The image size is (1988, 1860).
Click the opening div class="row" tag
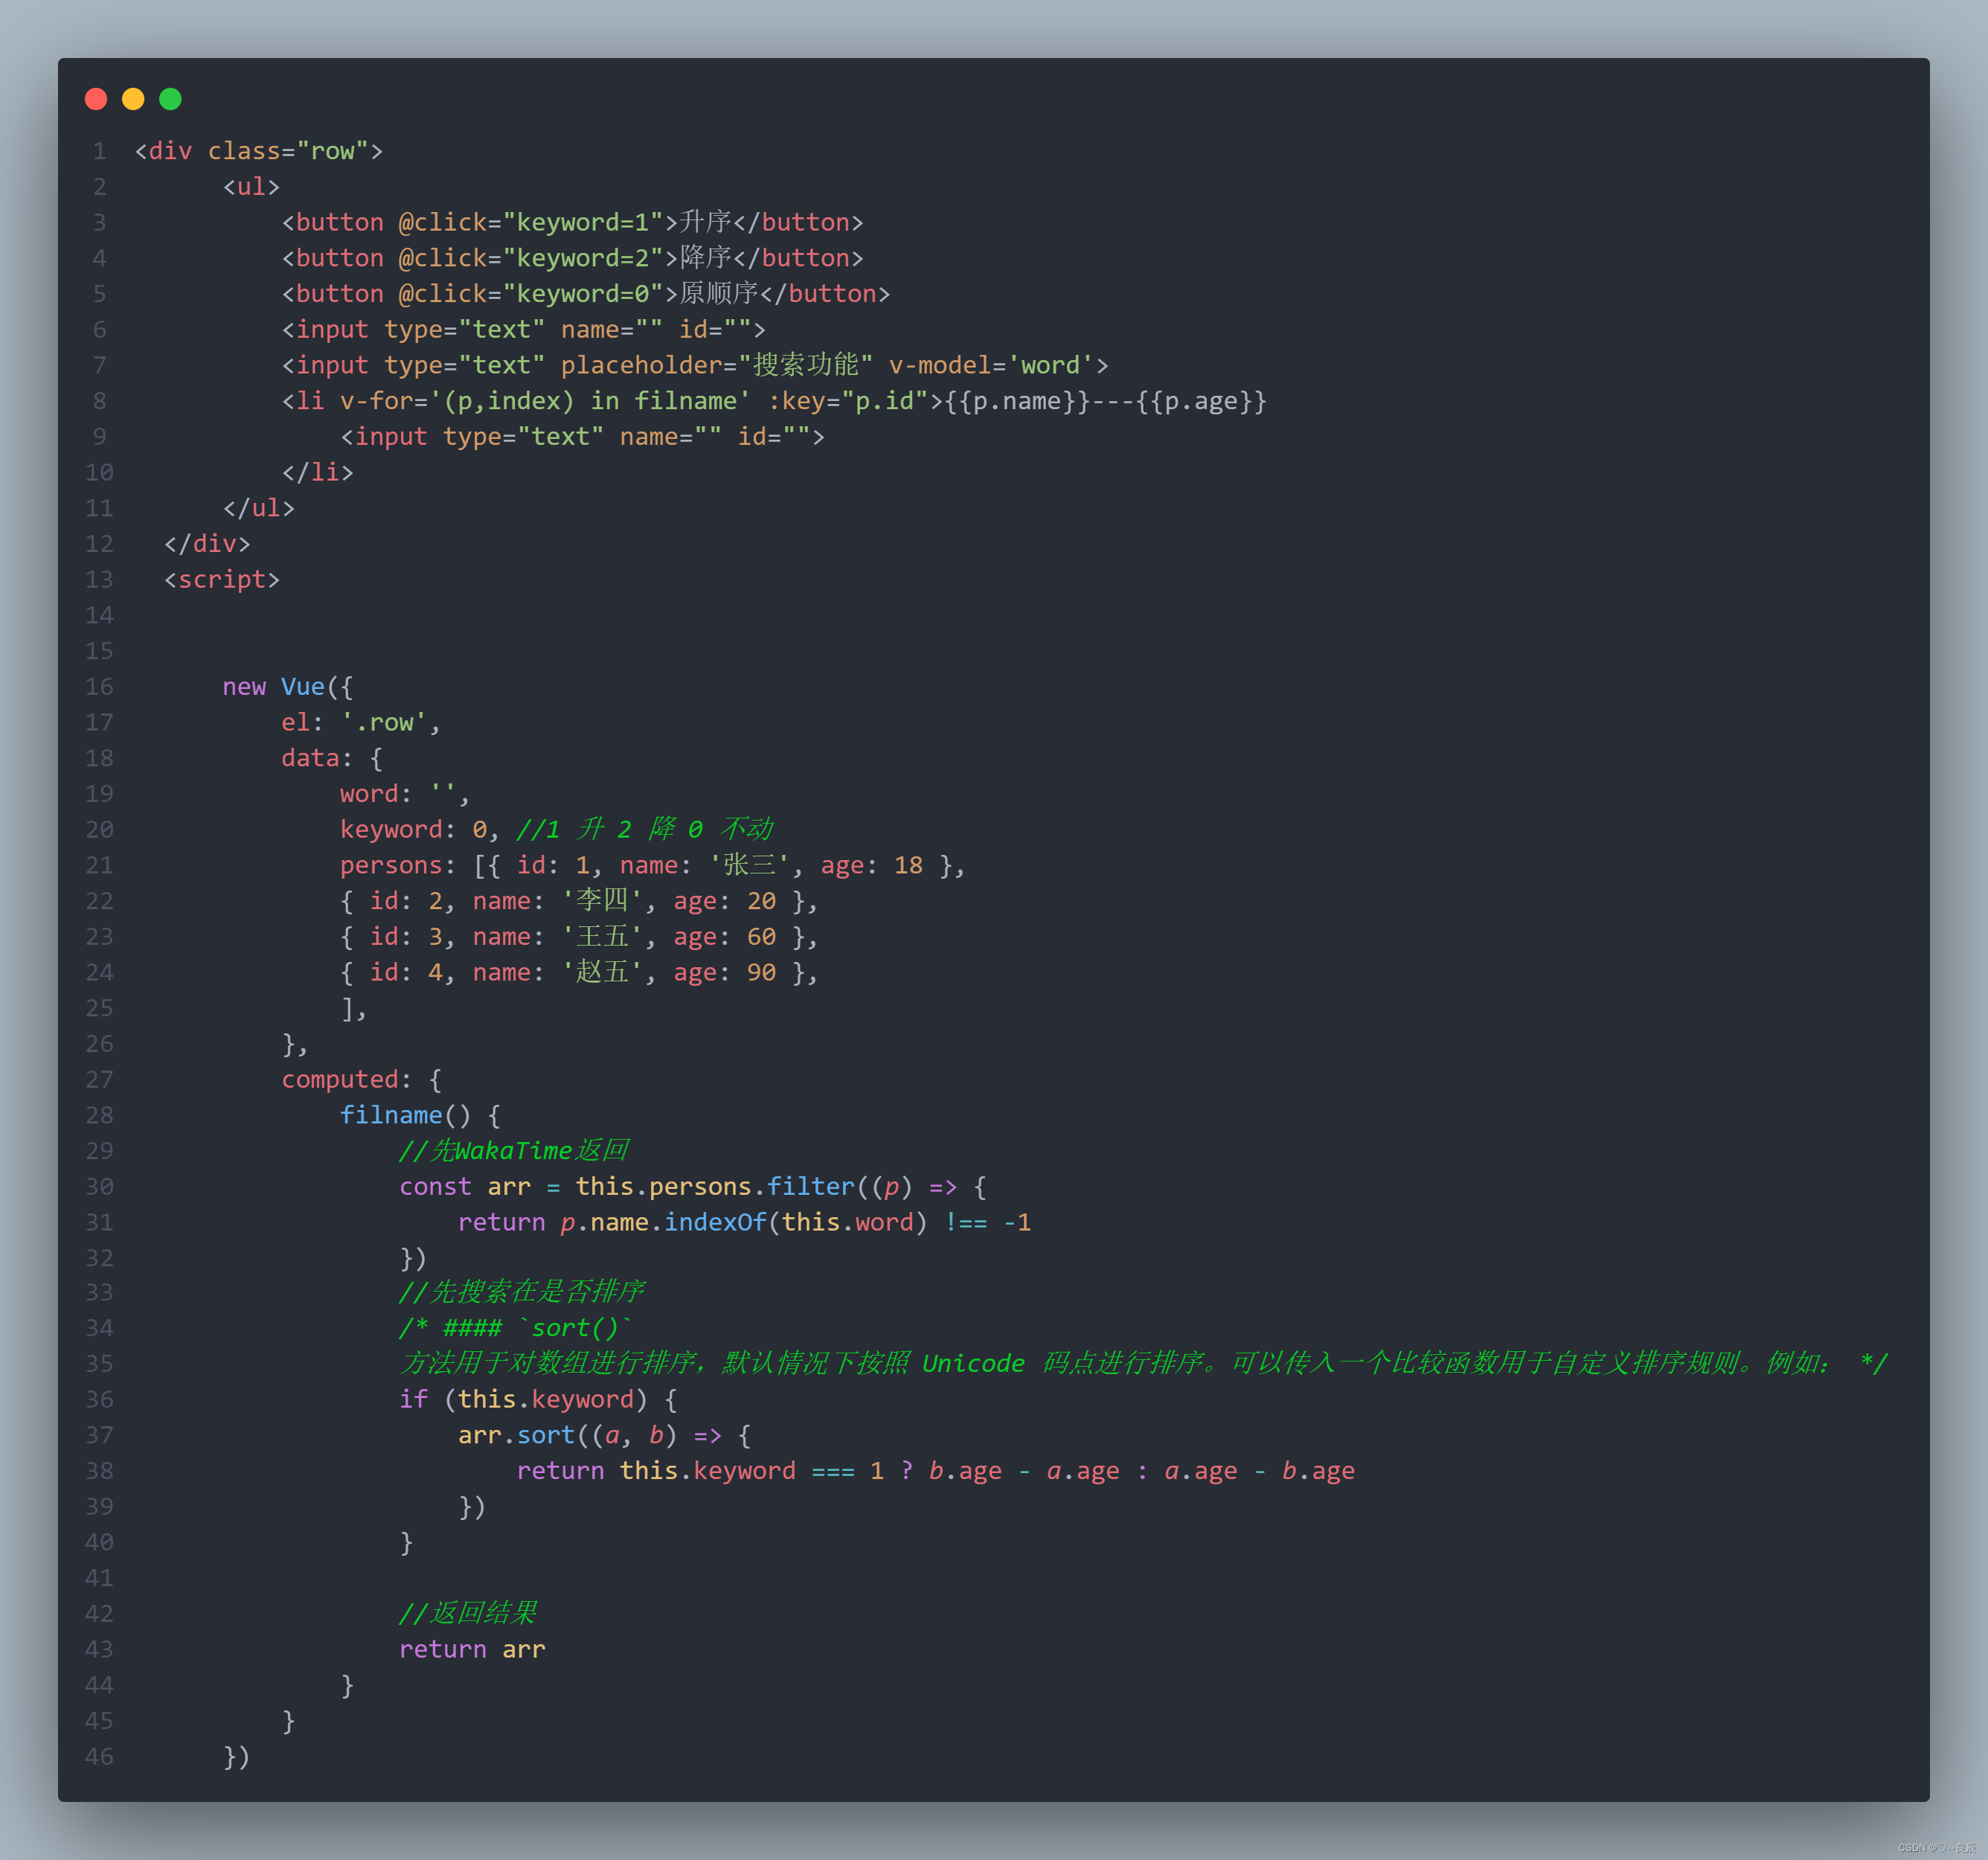pyautogui.click(x=258, y=151)
